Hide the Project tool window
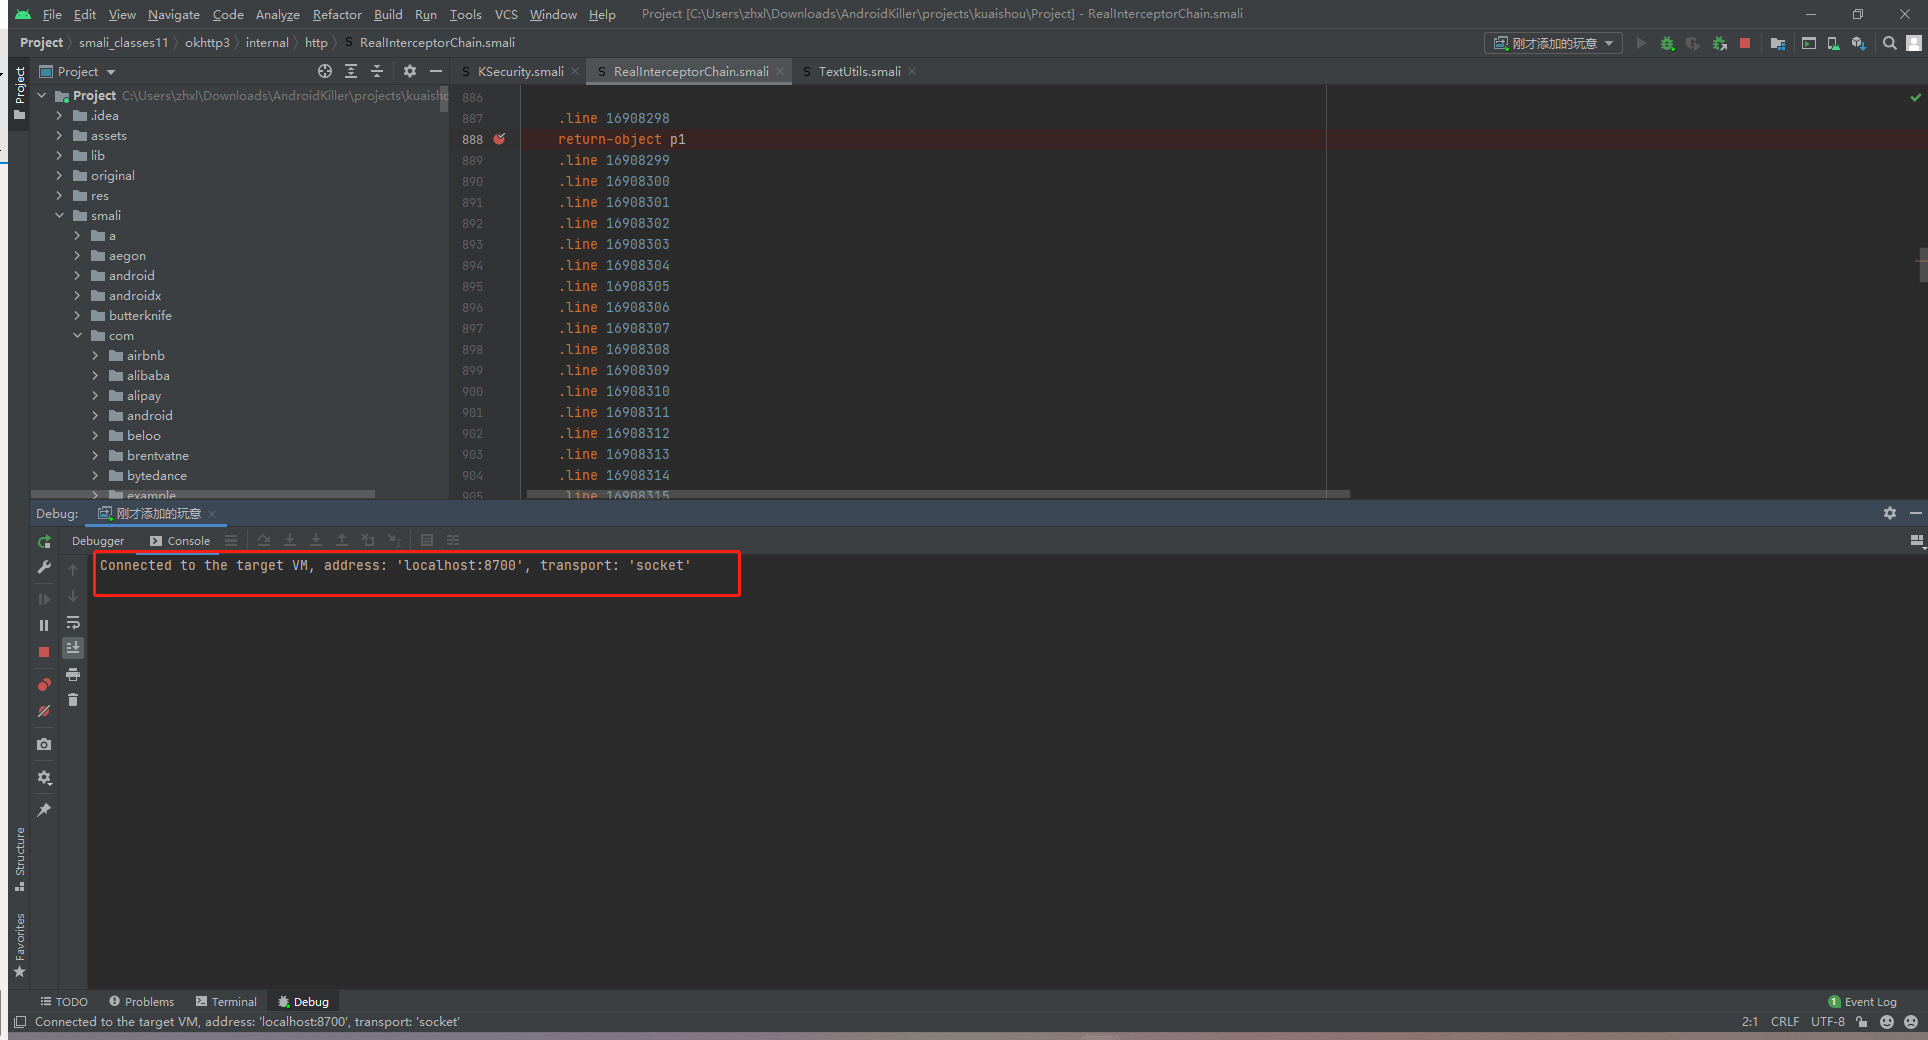Screen dimensions: 1928x1040 coord(436,71)
